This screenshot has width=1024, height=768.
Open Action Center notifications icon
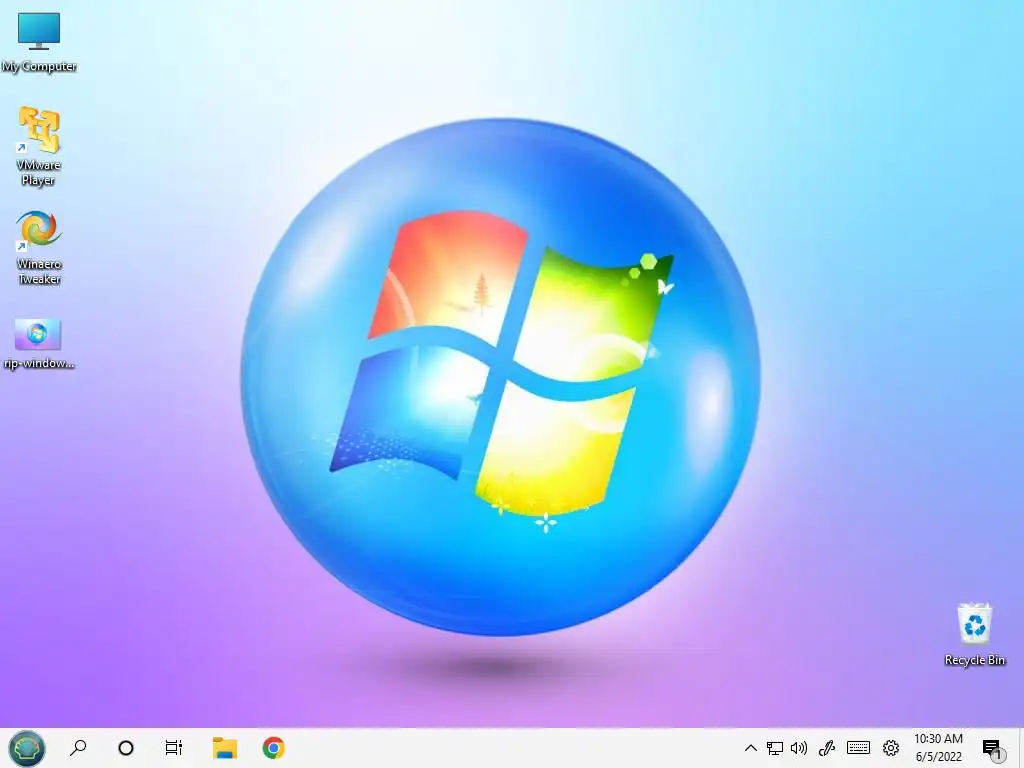992,748
